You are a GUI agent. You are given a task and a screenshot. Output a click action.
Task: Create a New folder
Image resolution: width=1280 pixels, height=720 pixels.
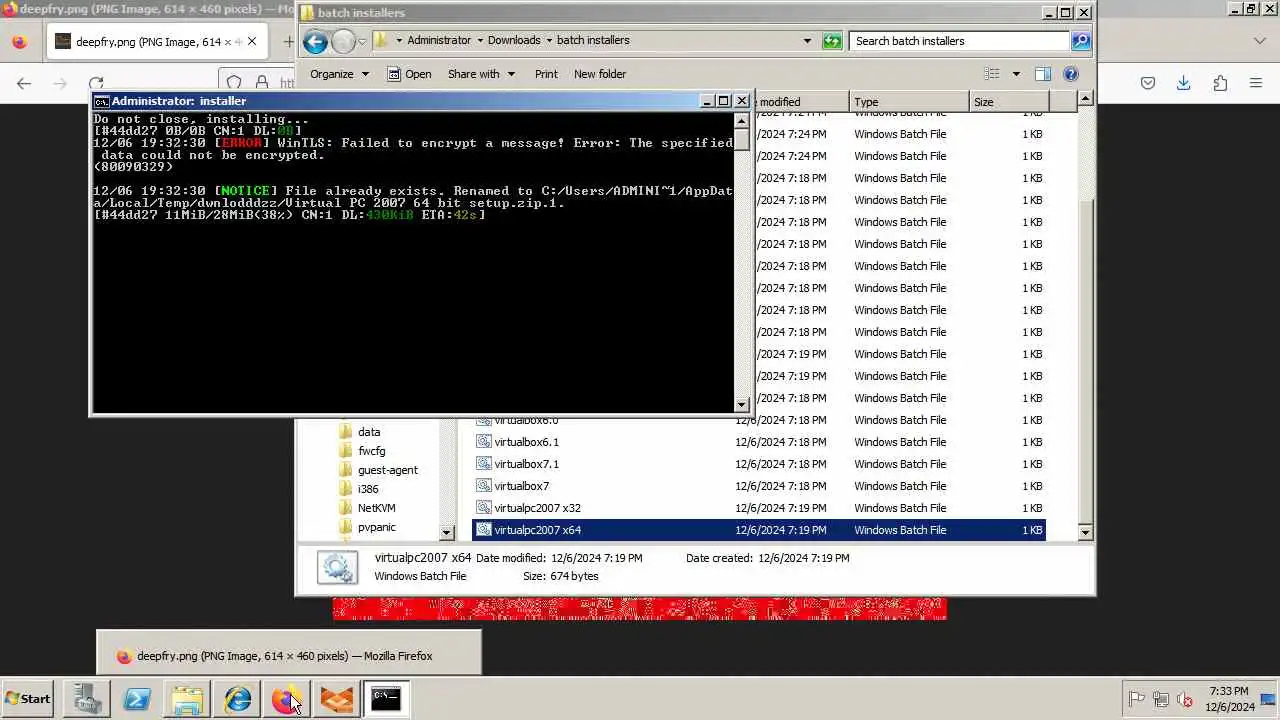click(x=600, y=74)
